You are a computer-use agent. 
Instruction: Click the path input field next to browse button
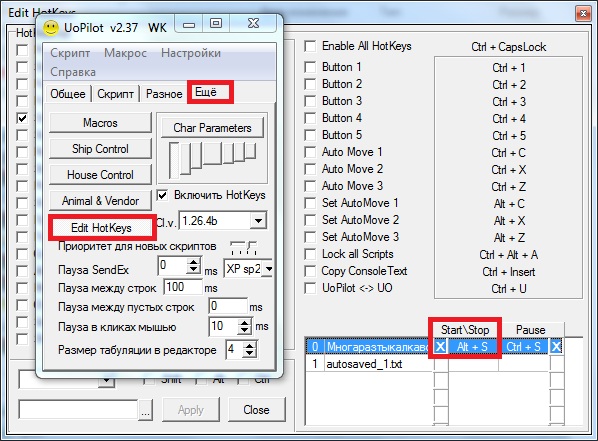click(78, 410)
